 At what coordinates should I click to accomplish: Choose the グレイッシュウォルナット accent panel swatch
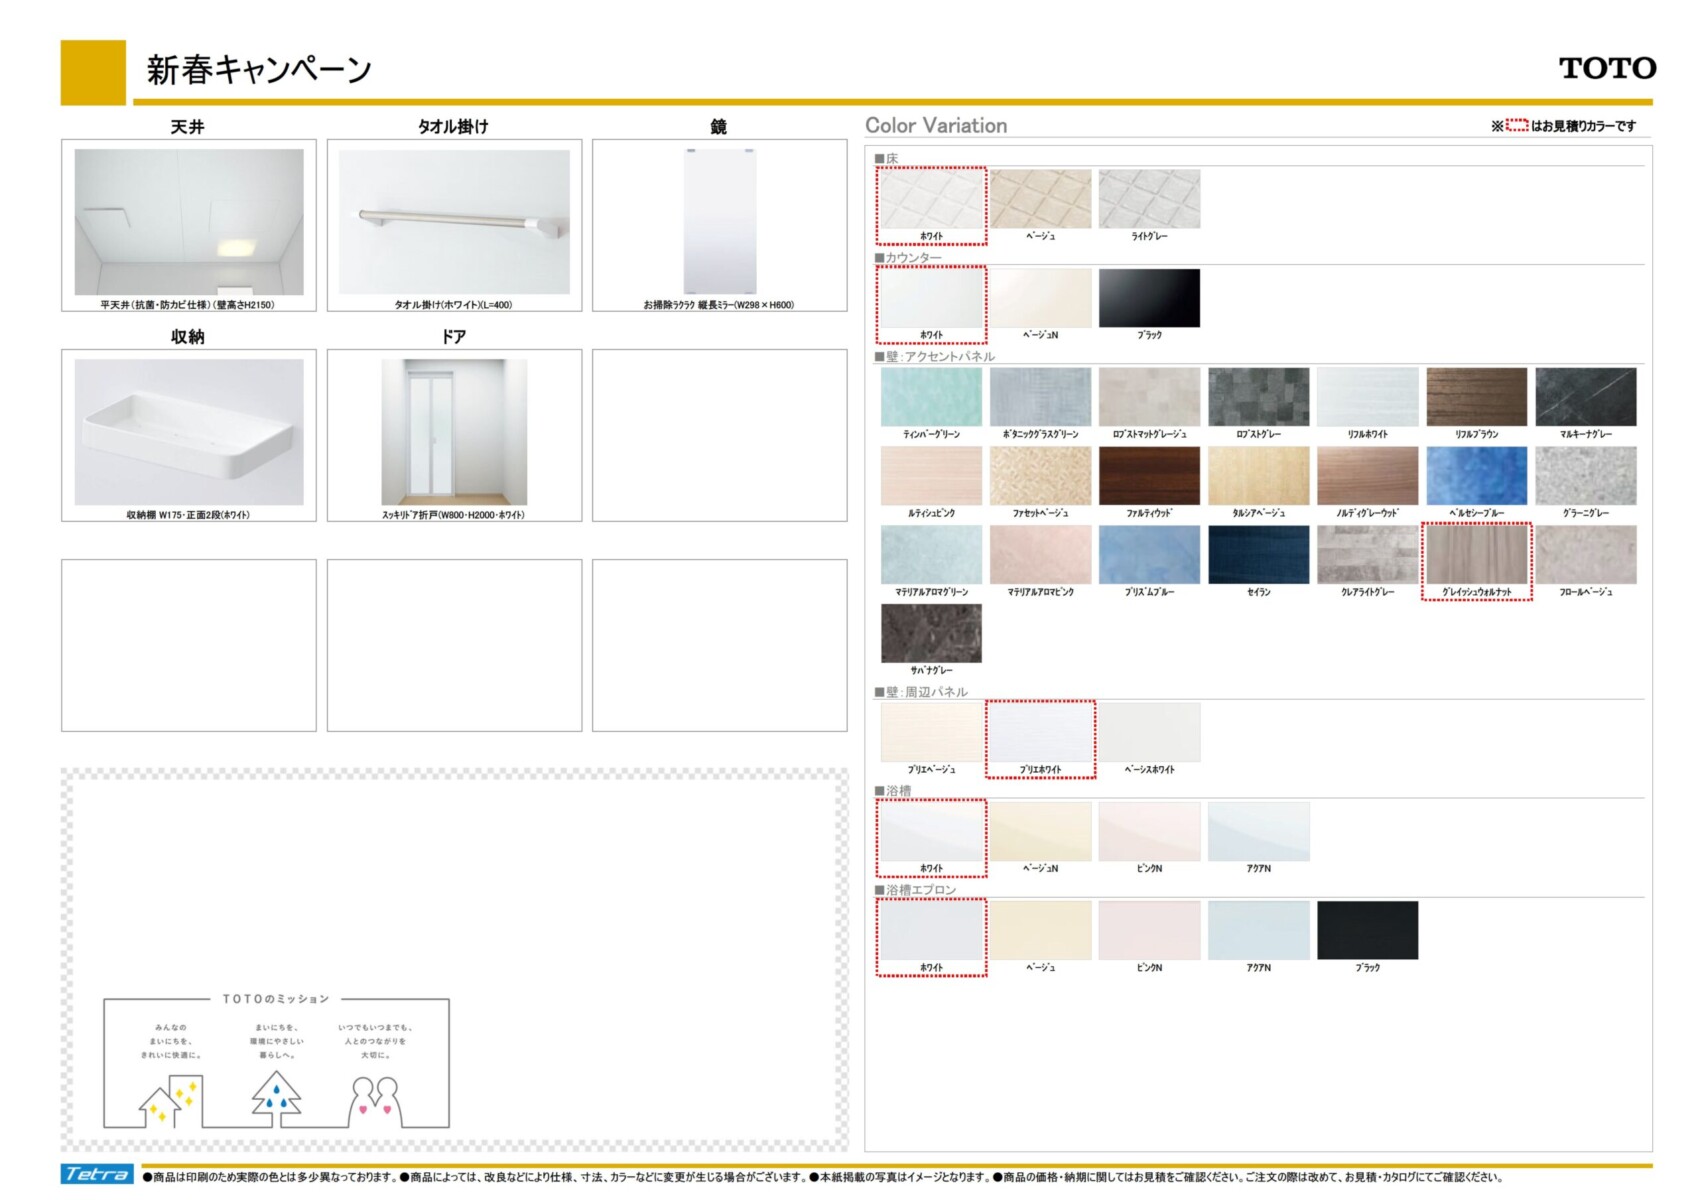tap(1476, 555)
